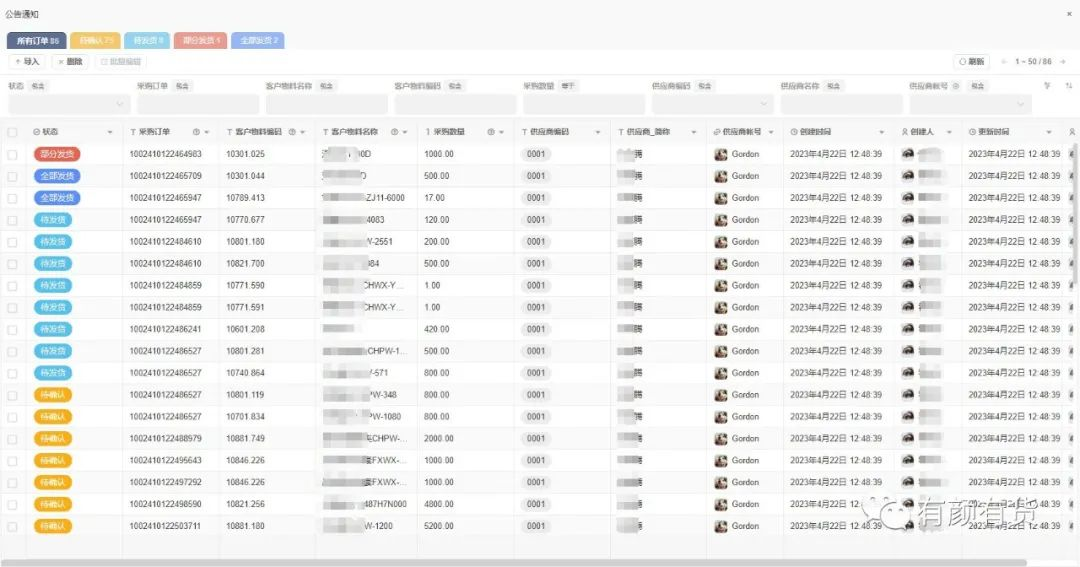Click the 导入 import button
Screen dimensions: 1080x567
click(x=26, y=62)
